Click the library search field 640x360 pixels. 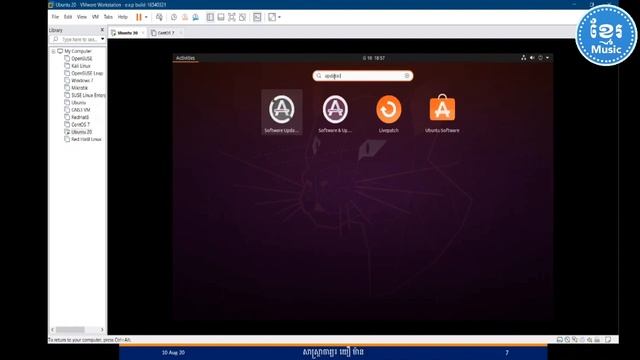point(76,39)
